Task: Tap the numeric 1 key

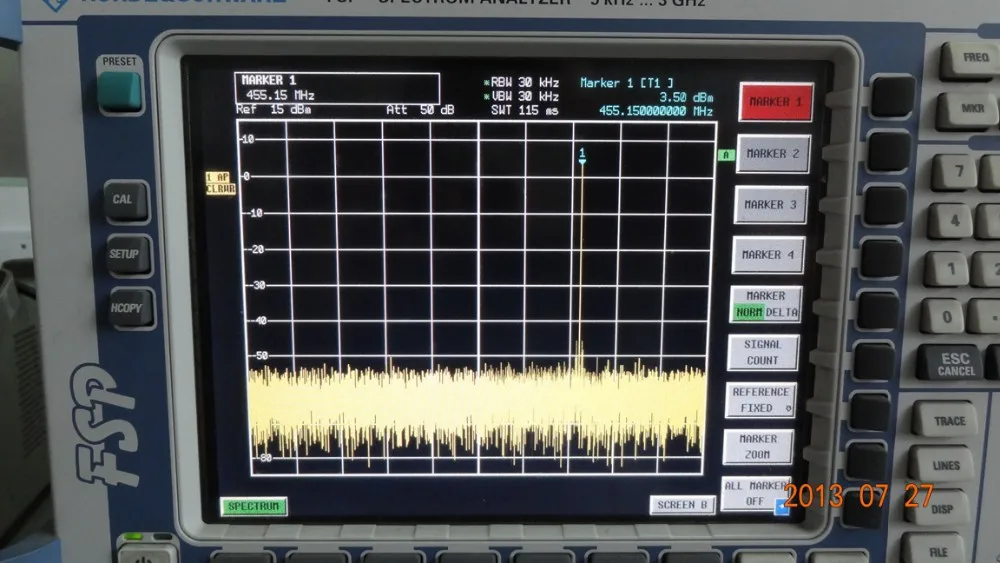Action: point(948,268)
